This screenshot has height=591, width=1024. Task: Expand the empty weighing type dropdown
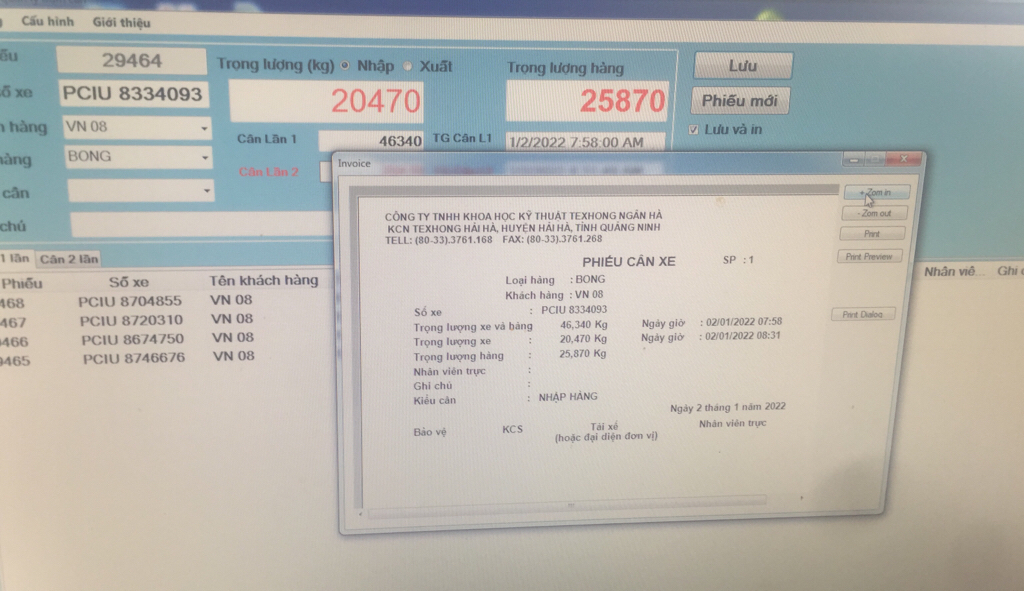click(x=206, y=190)
